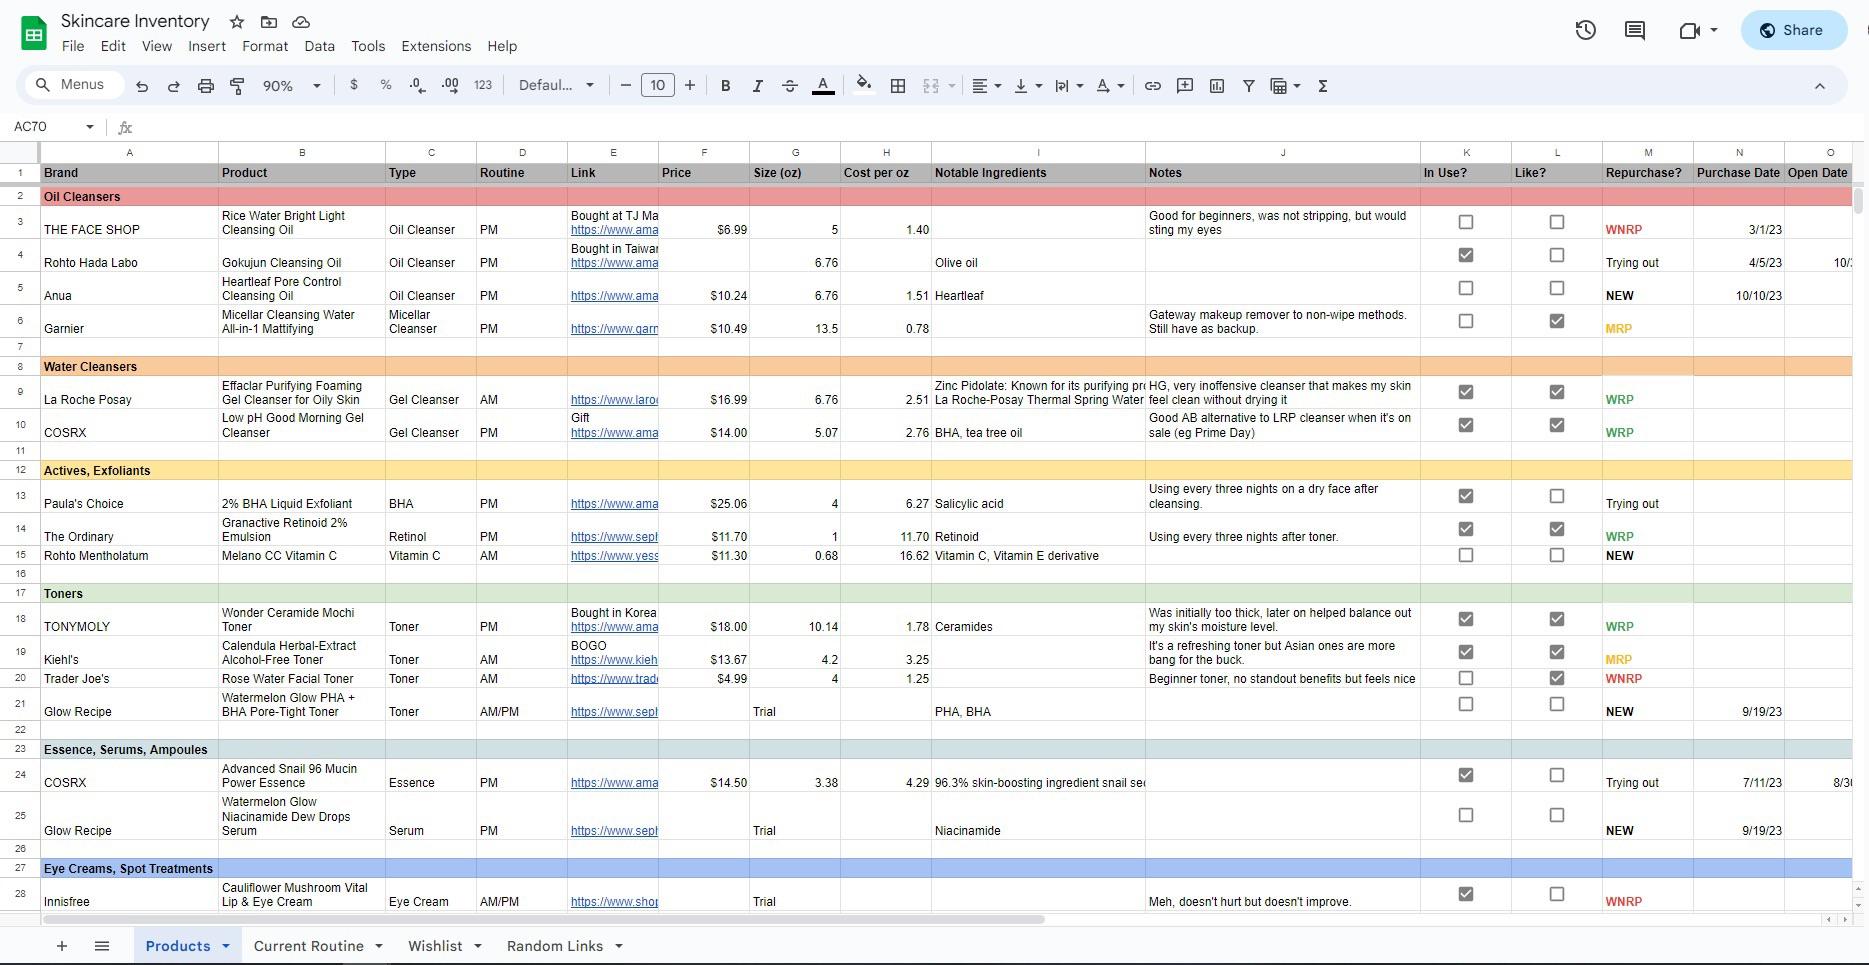Click the Share button
Screen dimensions: 1869x965
(x=1792, y=30)
